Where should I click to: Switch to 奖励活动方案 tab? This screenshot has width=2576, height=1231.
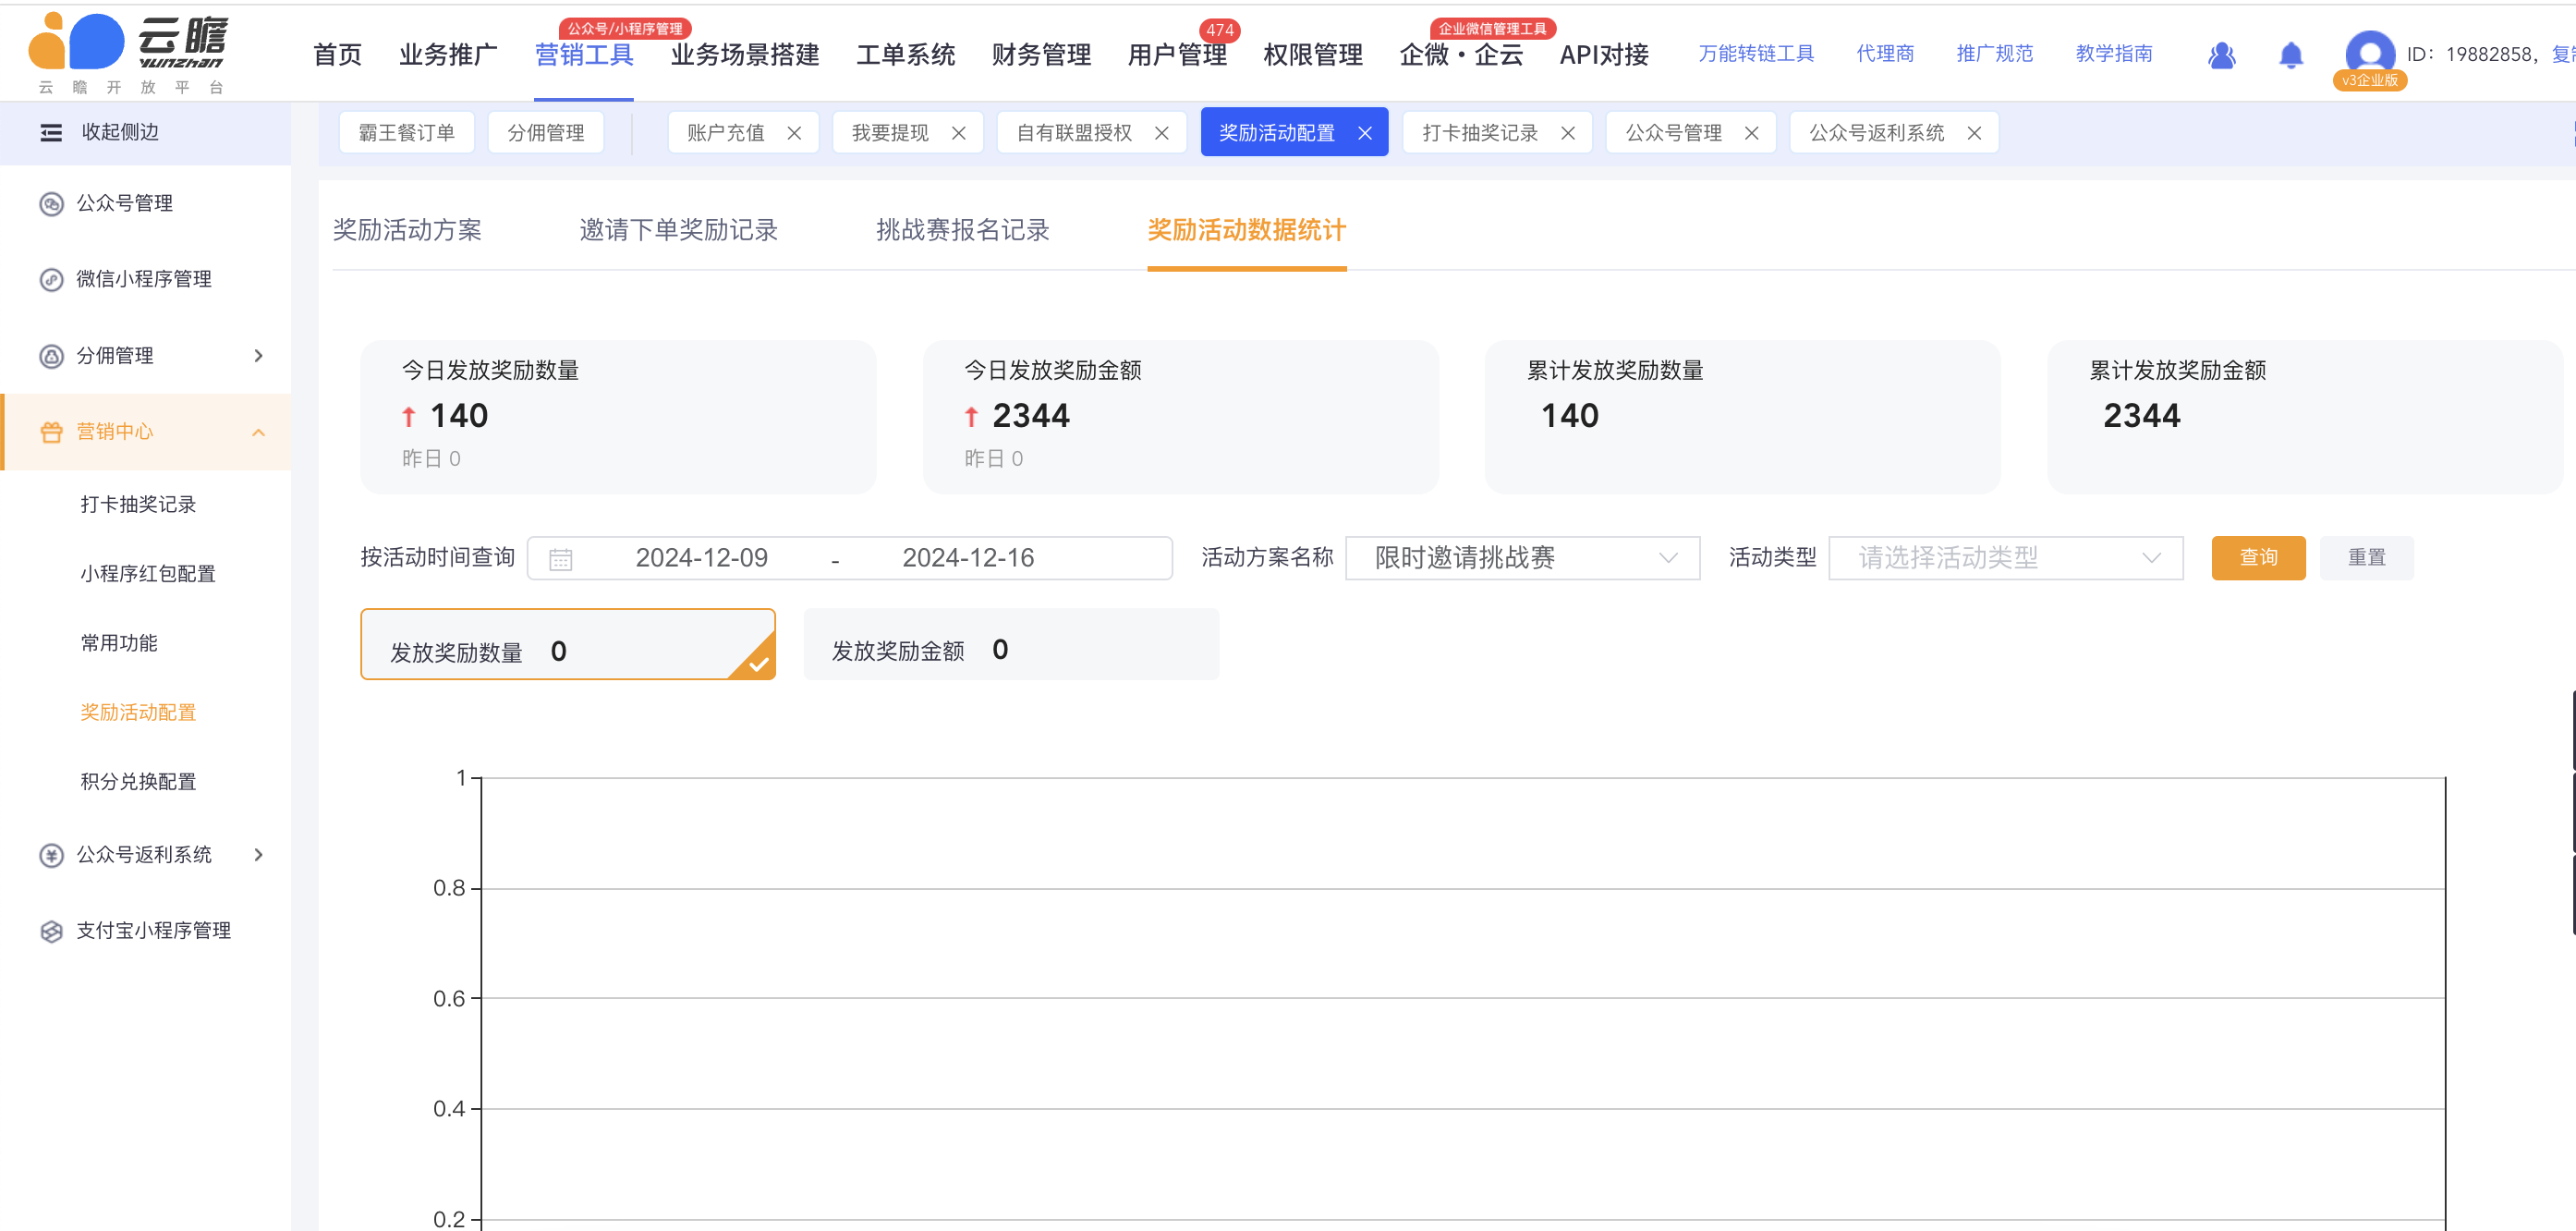tap(407, 230)
